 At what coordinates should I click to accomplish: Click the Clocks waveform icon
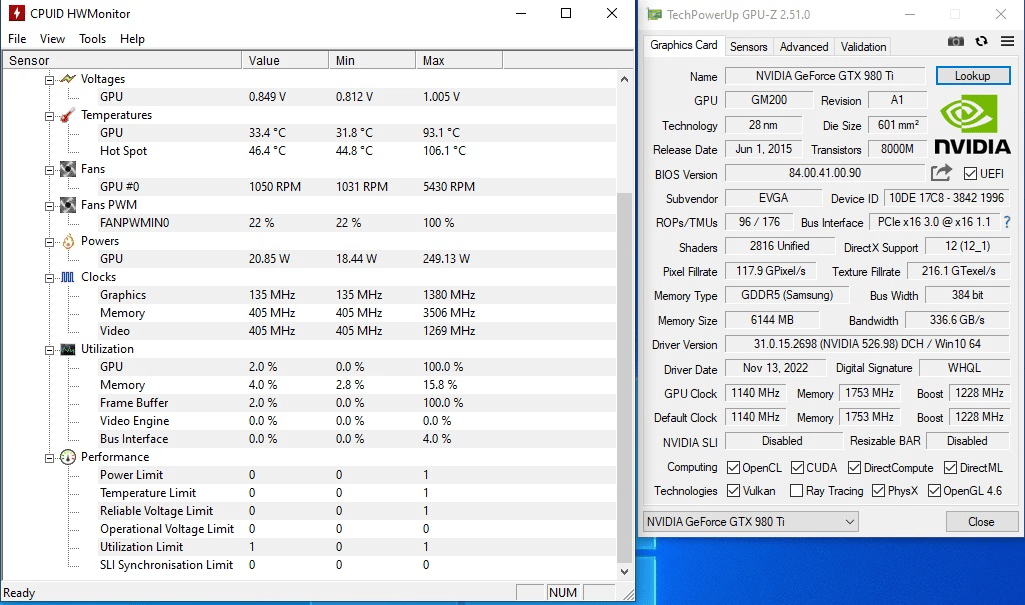point(67,277)
